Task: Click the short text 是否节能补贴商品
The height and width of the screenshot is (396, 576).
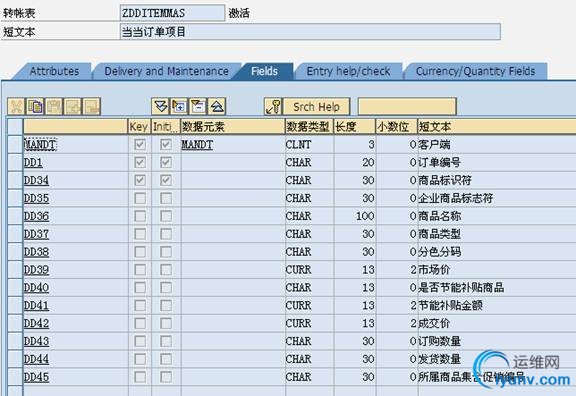Action: pos(461,288)
